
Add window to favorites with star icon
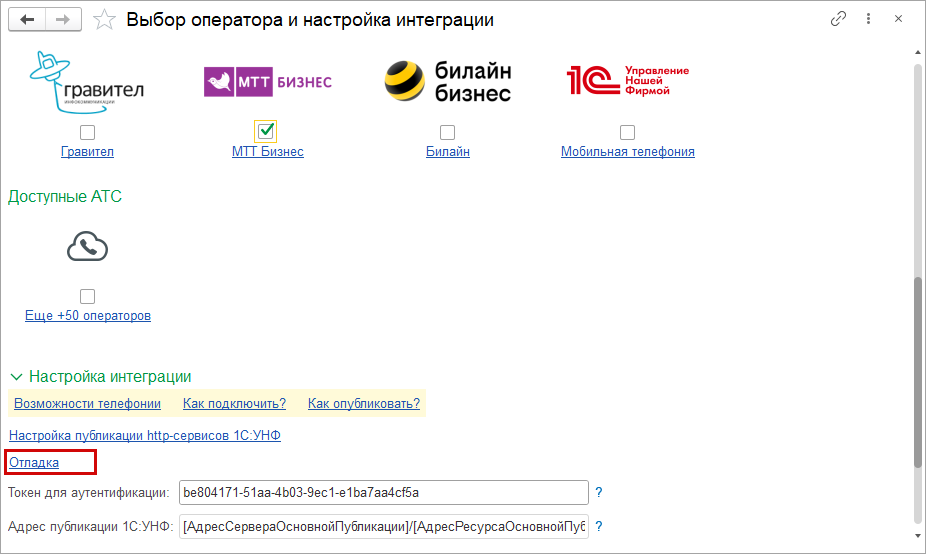104,20
